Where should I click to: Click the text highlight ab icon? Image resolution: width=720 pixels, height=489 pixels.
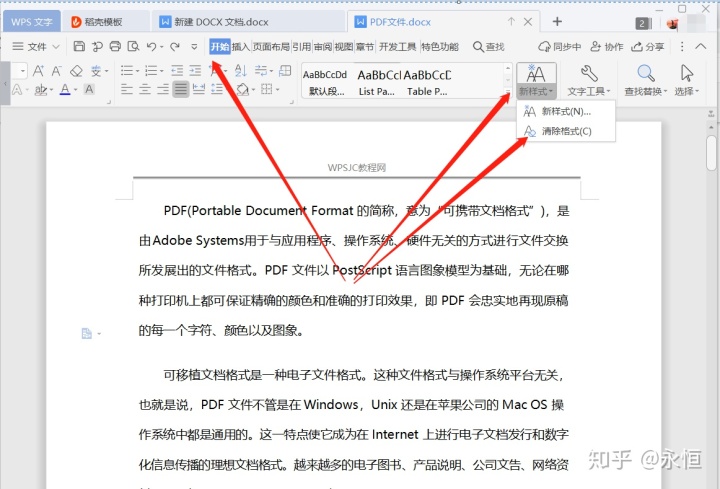(40, 89)
